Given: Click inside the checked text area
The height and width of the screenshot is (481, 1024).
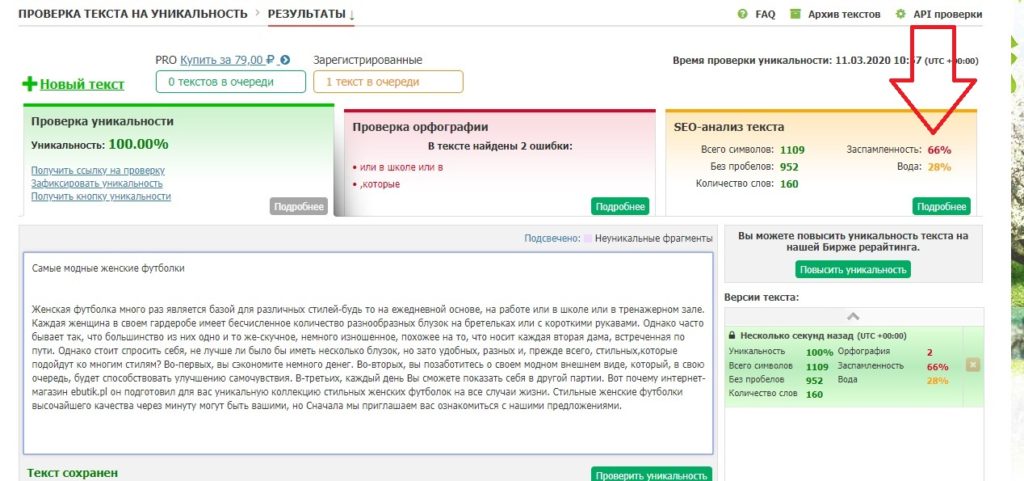Looking at the screenshot, I should (x=368, y=353).
